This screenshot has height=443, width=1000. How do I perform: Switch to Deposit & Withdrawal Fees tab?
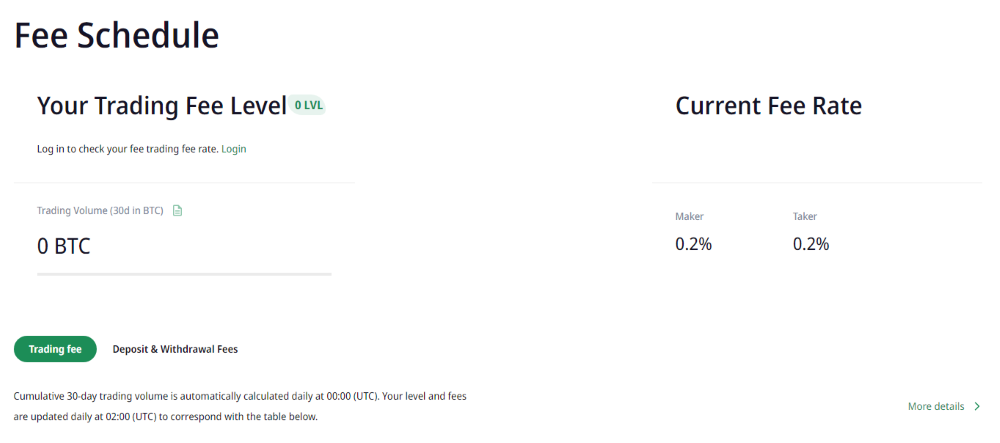coord(175,349)
